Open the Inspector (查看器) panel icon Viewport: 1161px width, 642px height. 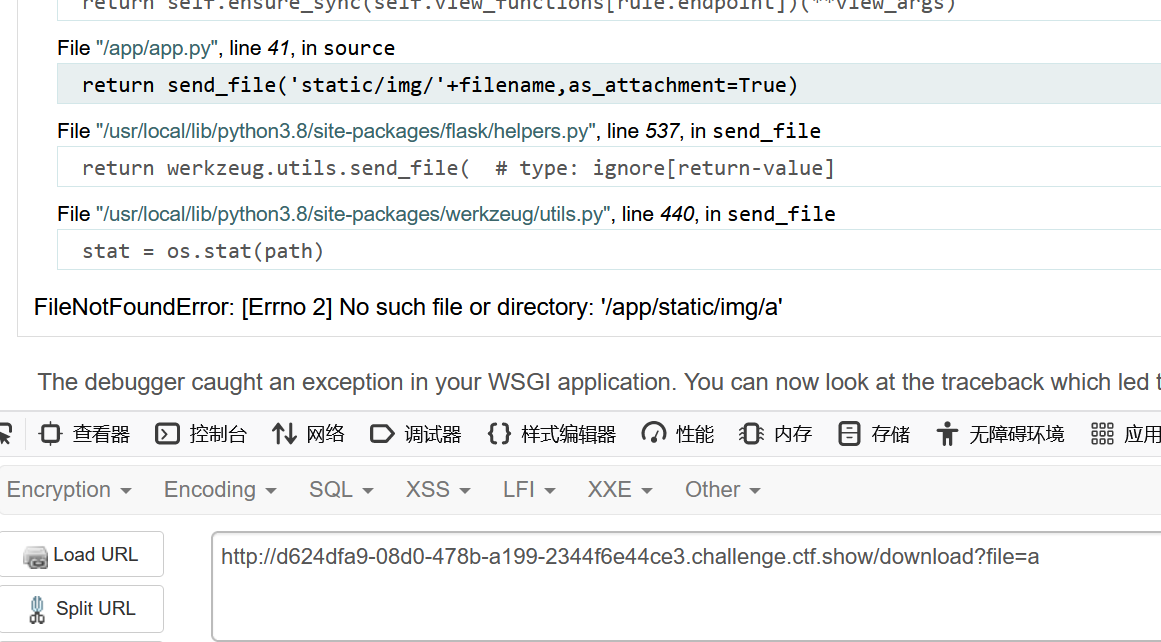[x=50, y=434]
